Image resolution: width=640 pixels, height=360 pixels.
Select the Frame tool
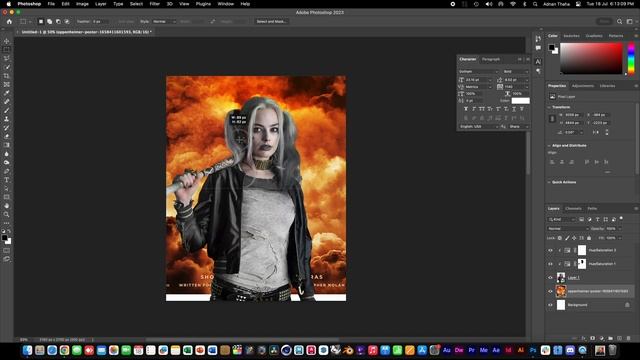(7, 84)
